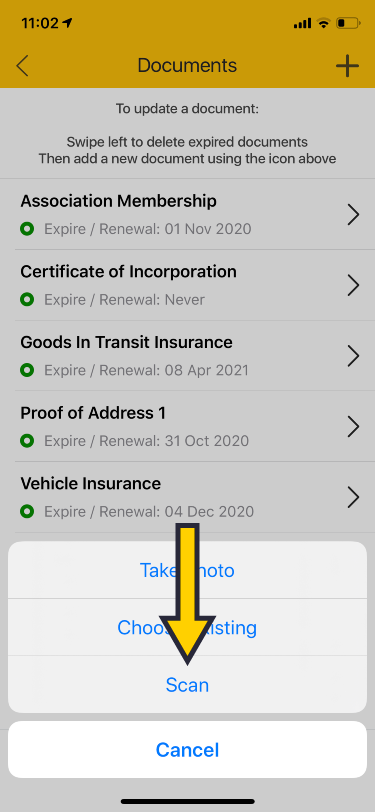Expand Proof of Address 1 chevron
The height and width of the screenshot is (812, 375).
[353, 427]
